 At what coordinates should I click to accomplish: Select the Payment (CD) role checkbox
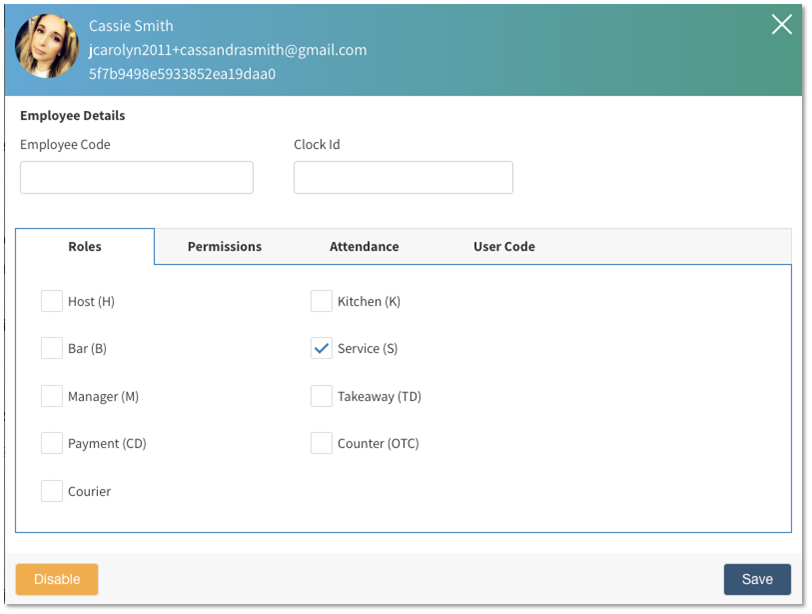click(x=52, y=443)
